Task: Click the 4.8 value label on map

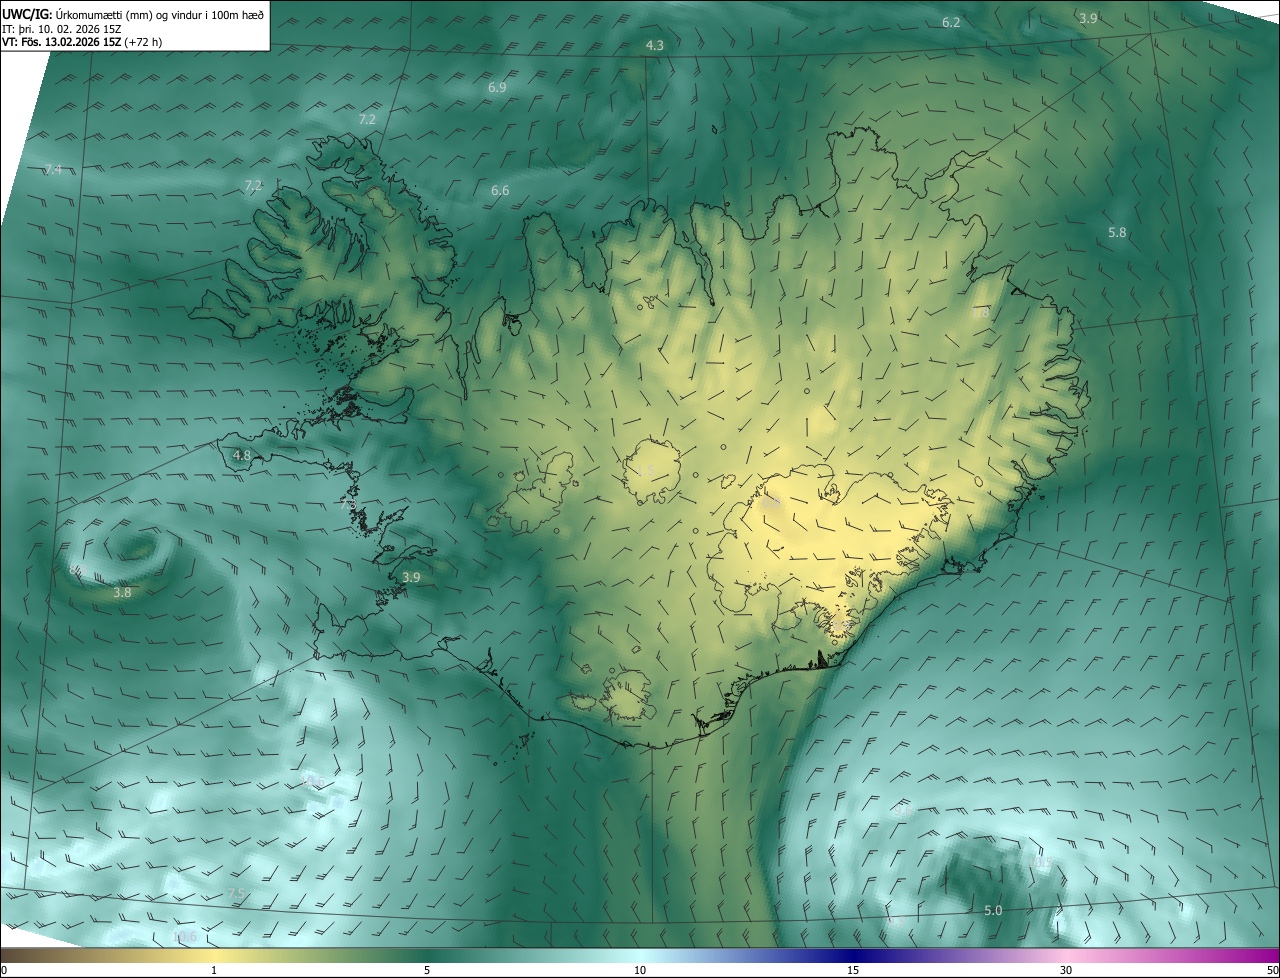Action: (x=242, y=455)
